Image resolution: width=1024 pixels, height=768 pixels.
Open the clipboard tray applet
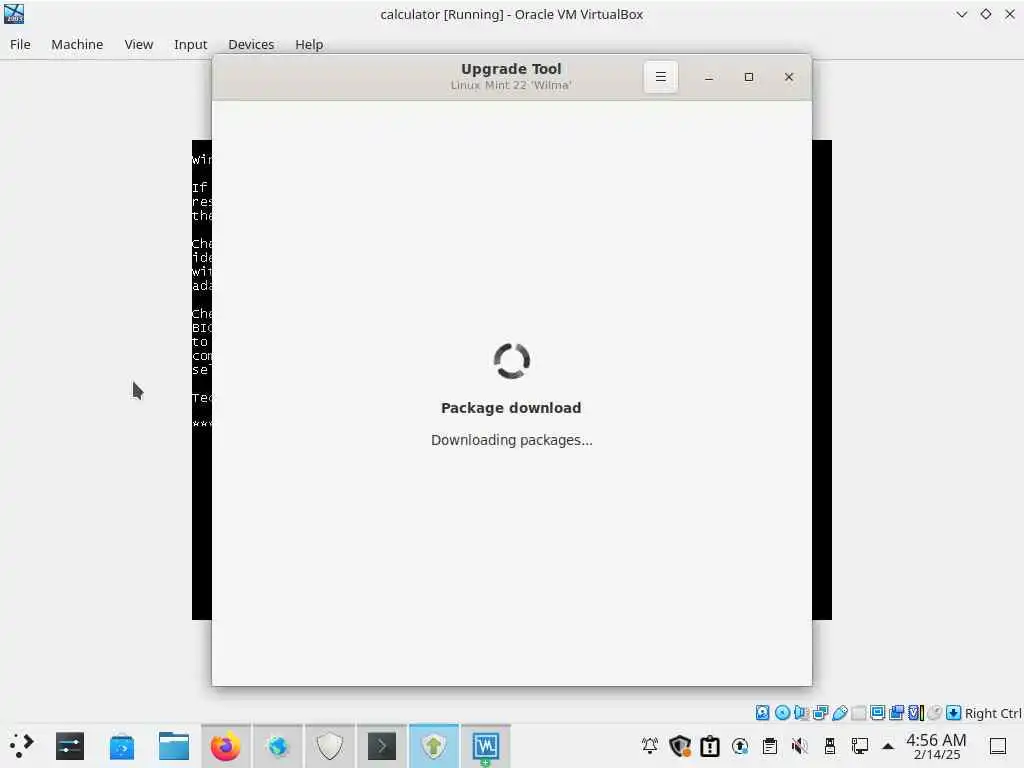click(x=770, y=746)
